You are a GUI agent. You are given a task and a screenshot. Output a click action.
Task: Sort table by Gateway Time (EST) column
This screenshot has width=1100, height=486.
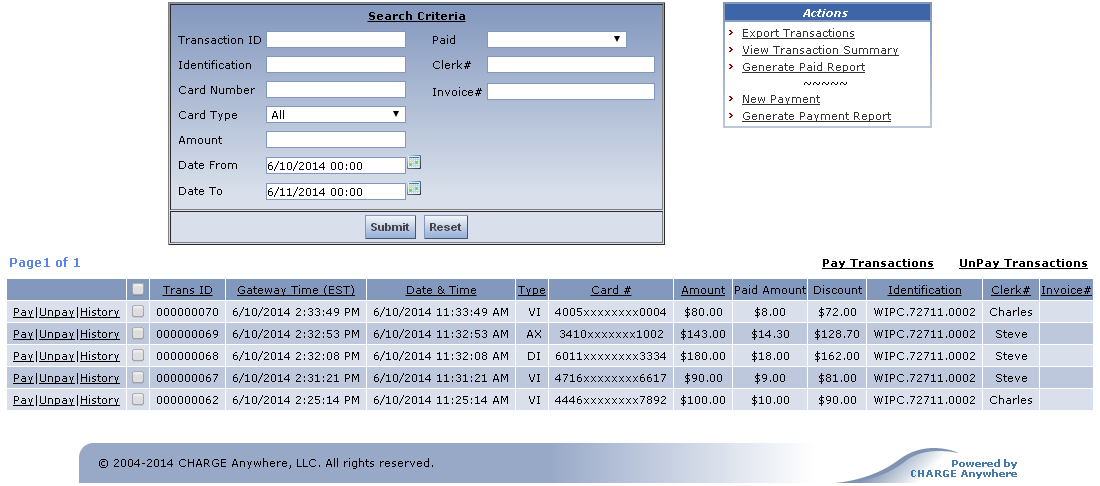295,290
